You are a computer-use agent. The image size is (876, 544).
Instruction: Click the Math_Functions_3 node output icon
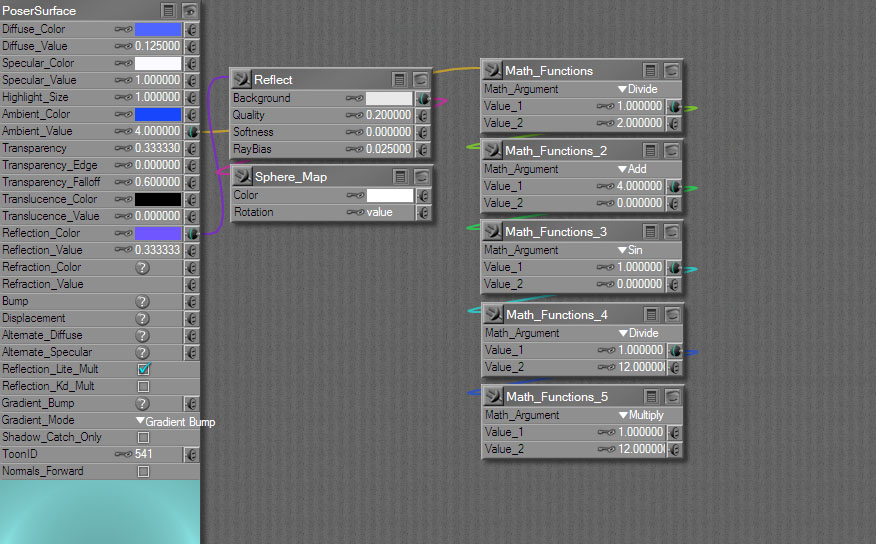coord(493,232)
